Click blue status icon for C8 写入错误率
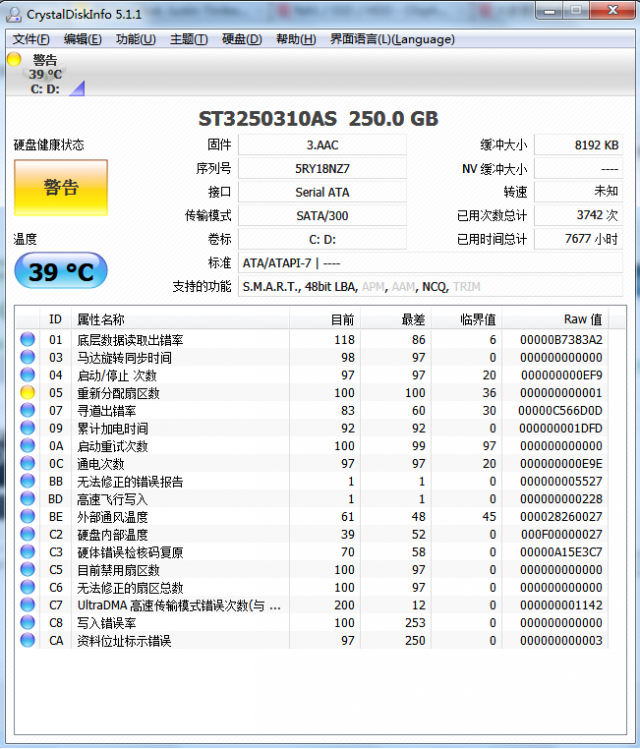This screenshot has height=749, width=640. tap(28, 622)
